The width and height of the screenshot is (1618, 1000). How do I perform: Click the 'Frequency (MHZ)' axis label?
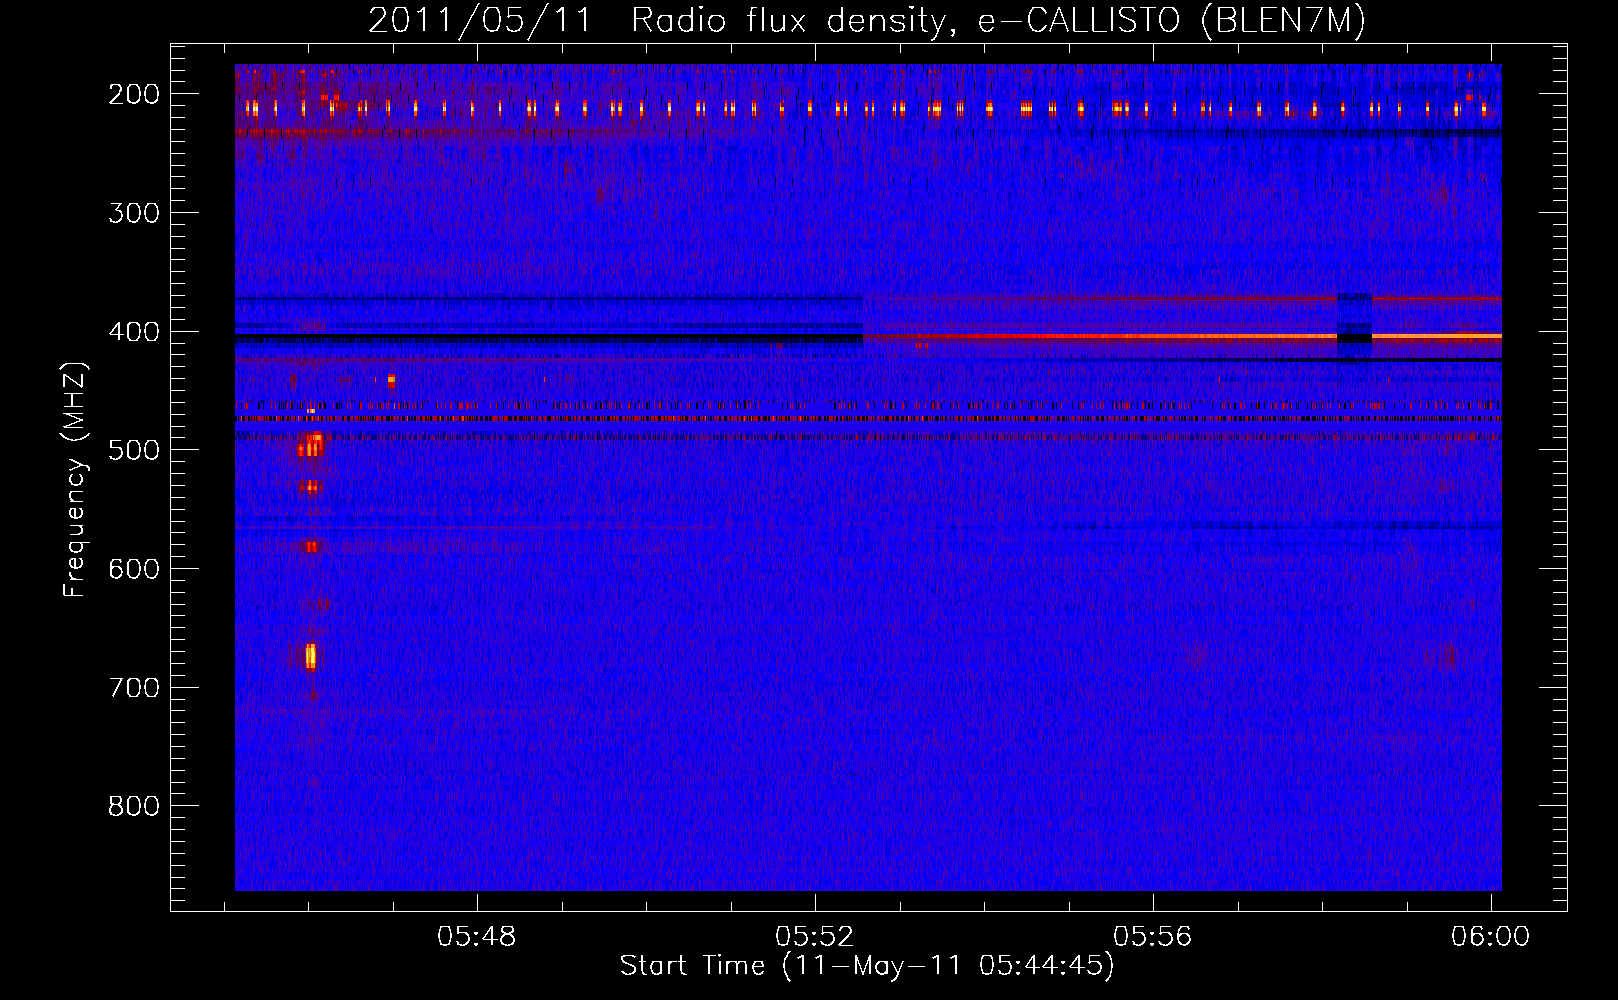coord(75,479)
